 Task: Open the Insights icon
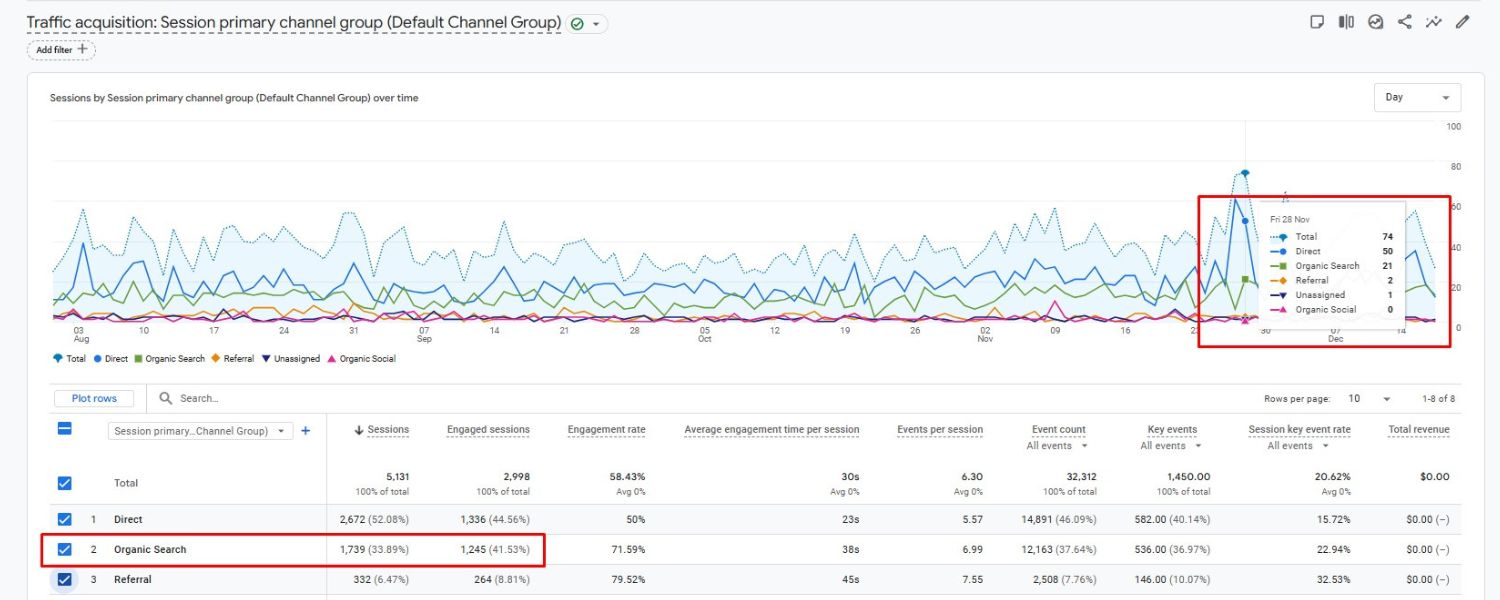[x=1376, y=22]
